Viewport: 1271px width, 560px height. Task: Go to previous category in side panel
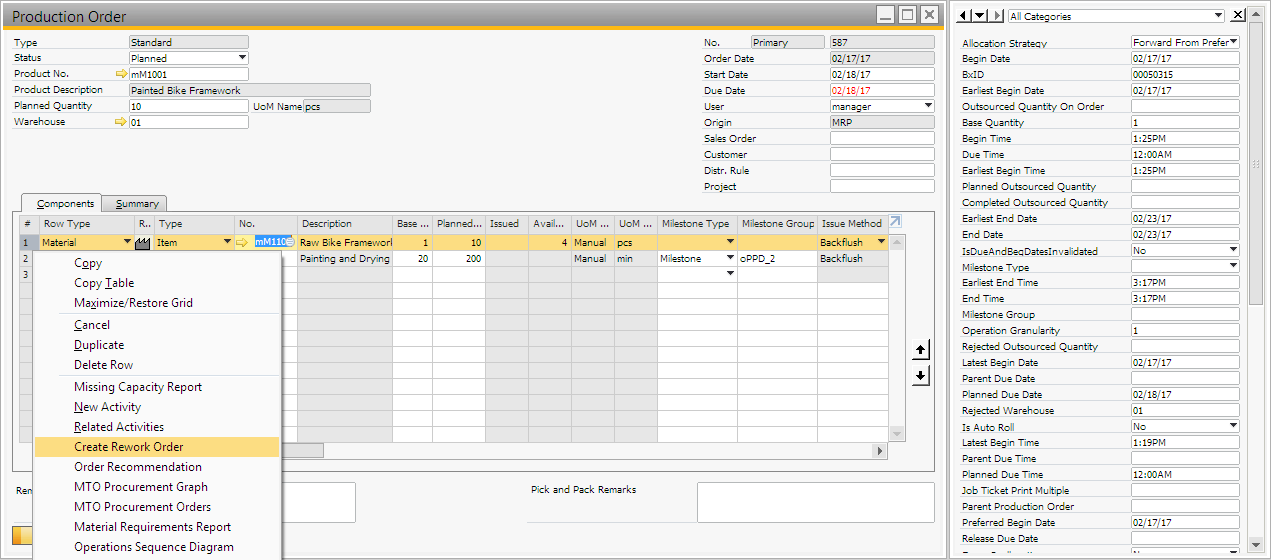coord(965,15)
